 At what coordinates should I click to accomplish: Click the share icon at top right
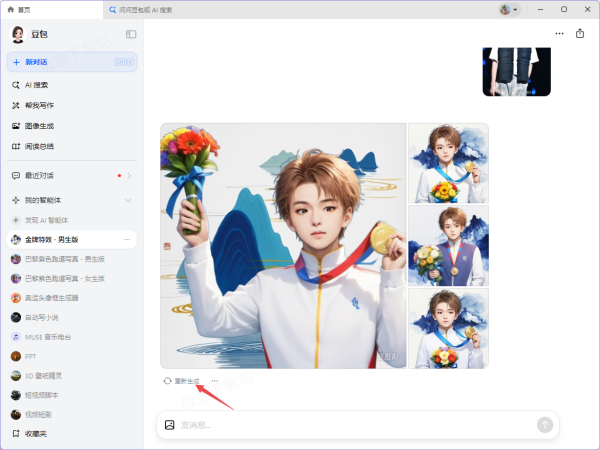pos(580,33)
